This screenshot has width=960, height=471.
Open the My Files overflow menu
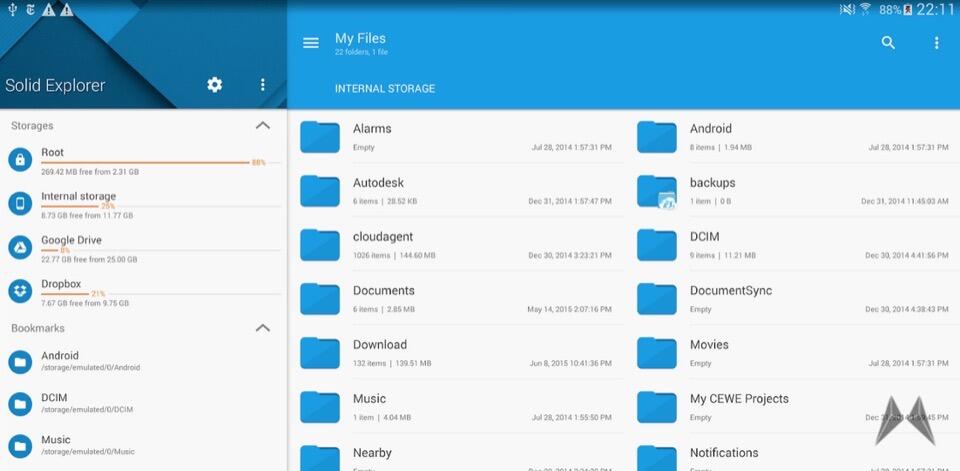tap(936, 43)
